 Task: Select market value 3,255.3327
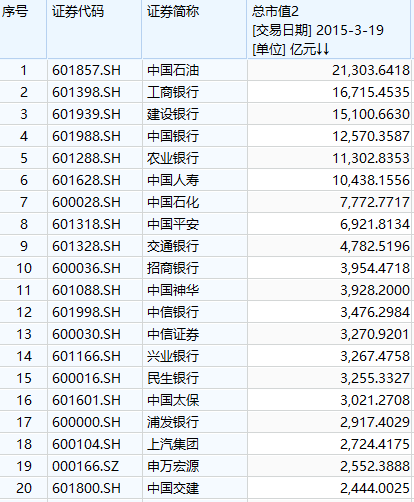tap(329, 378)
